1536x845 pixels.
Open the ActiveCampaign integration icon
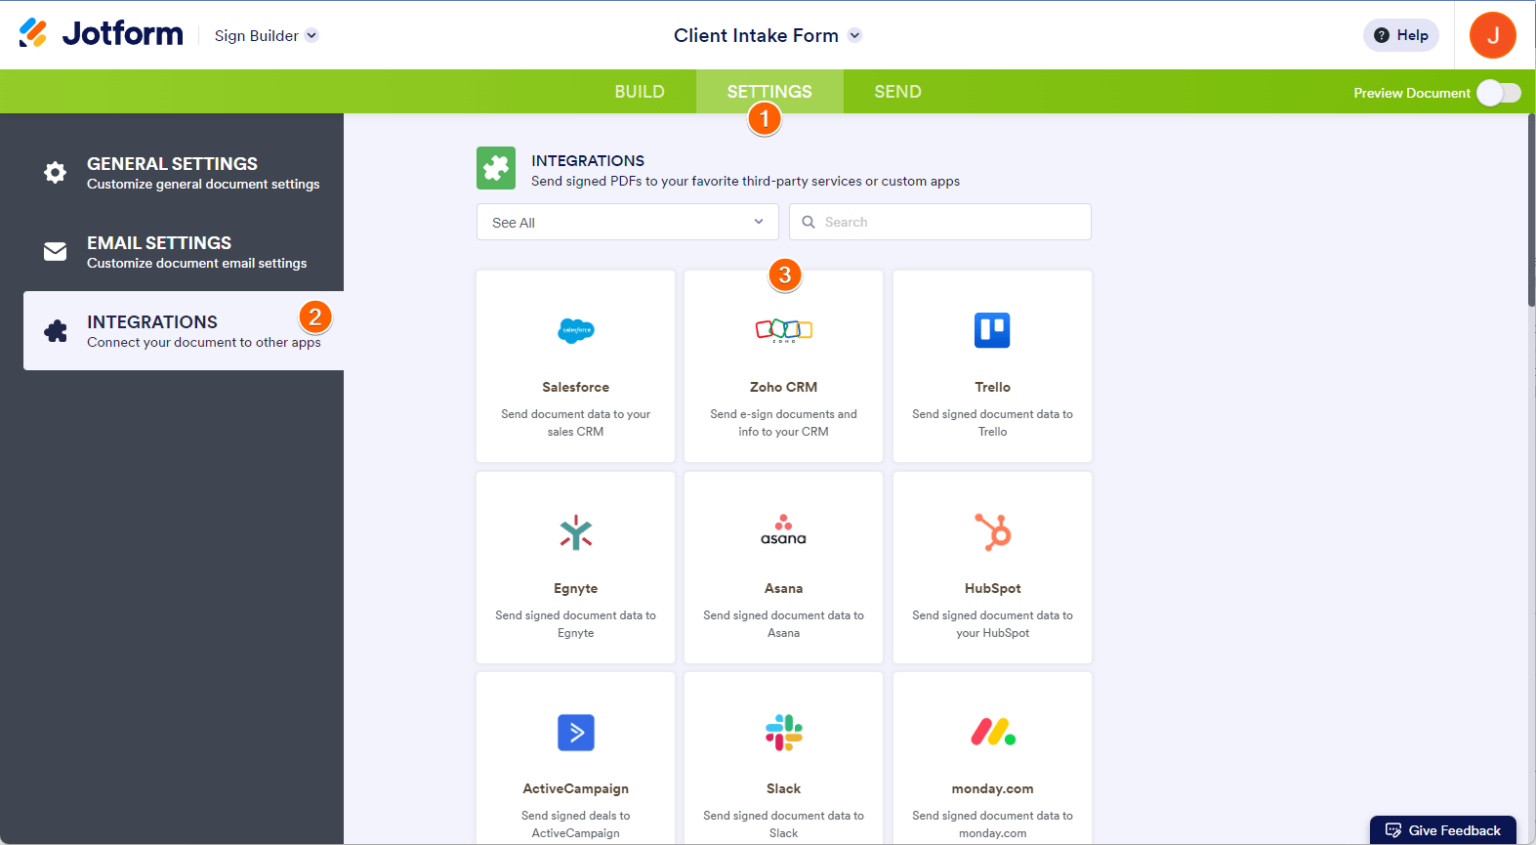[x=575, y=731]
